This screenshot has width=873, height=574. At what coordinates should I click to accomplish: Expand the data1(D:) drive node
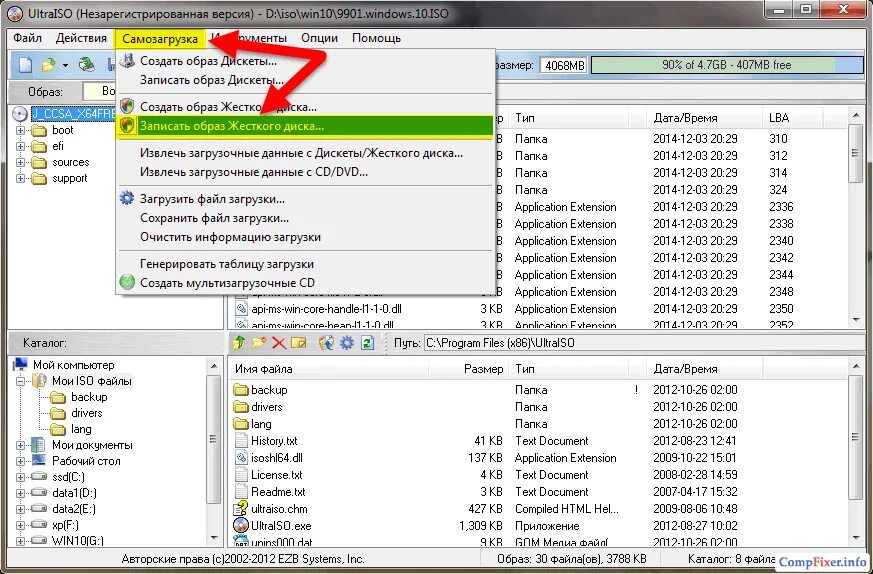[21, 493]
